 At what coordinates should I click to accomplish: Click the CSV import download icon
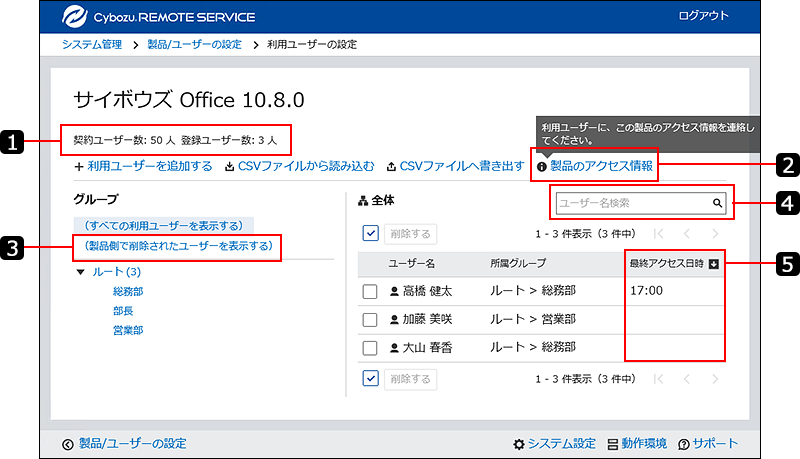coord(230,167)
